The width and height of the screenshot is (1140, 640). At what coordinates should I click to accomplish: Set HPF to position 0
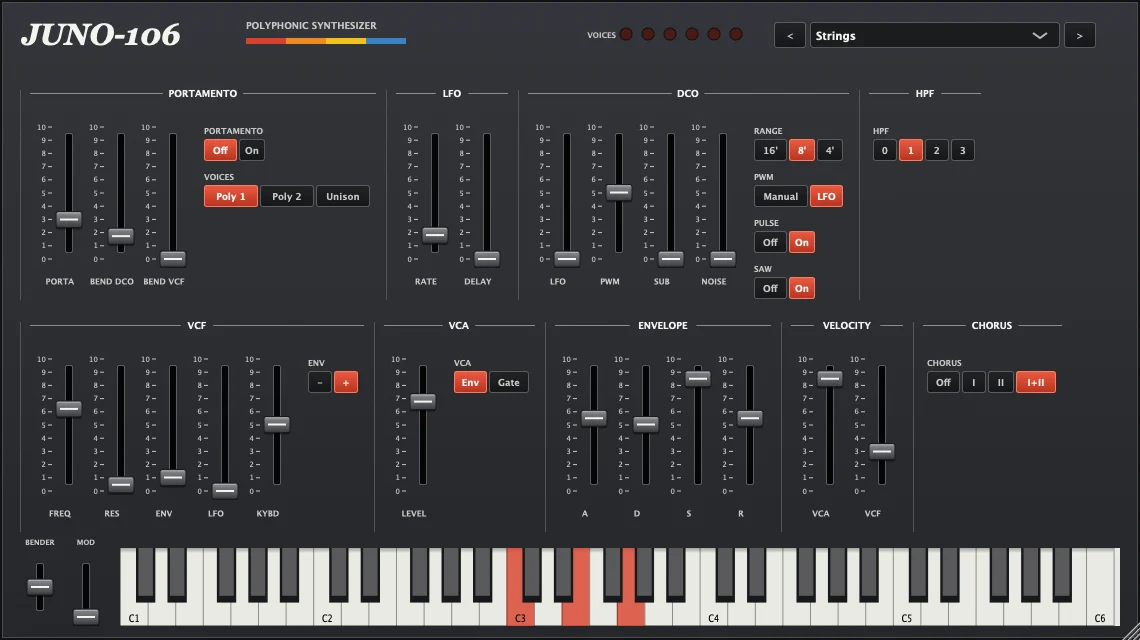click(x=884, y=151)
